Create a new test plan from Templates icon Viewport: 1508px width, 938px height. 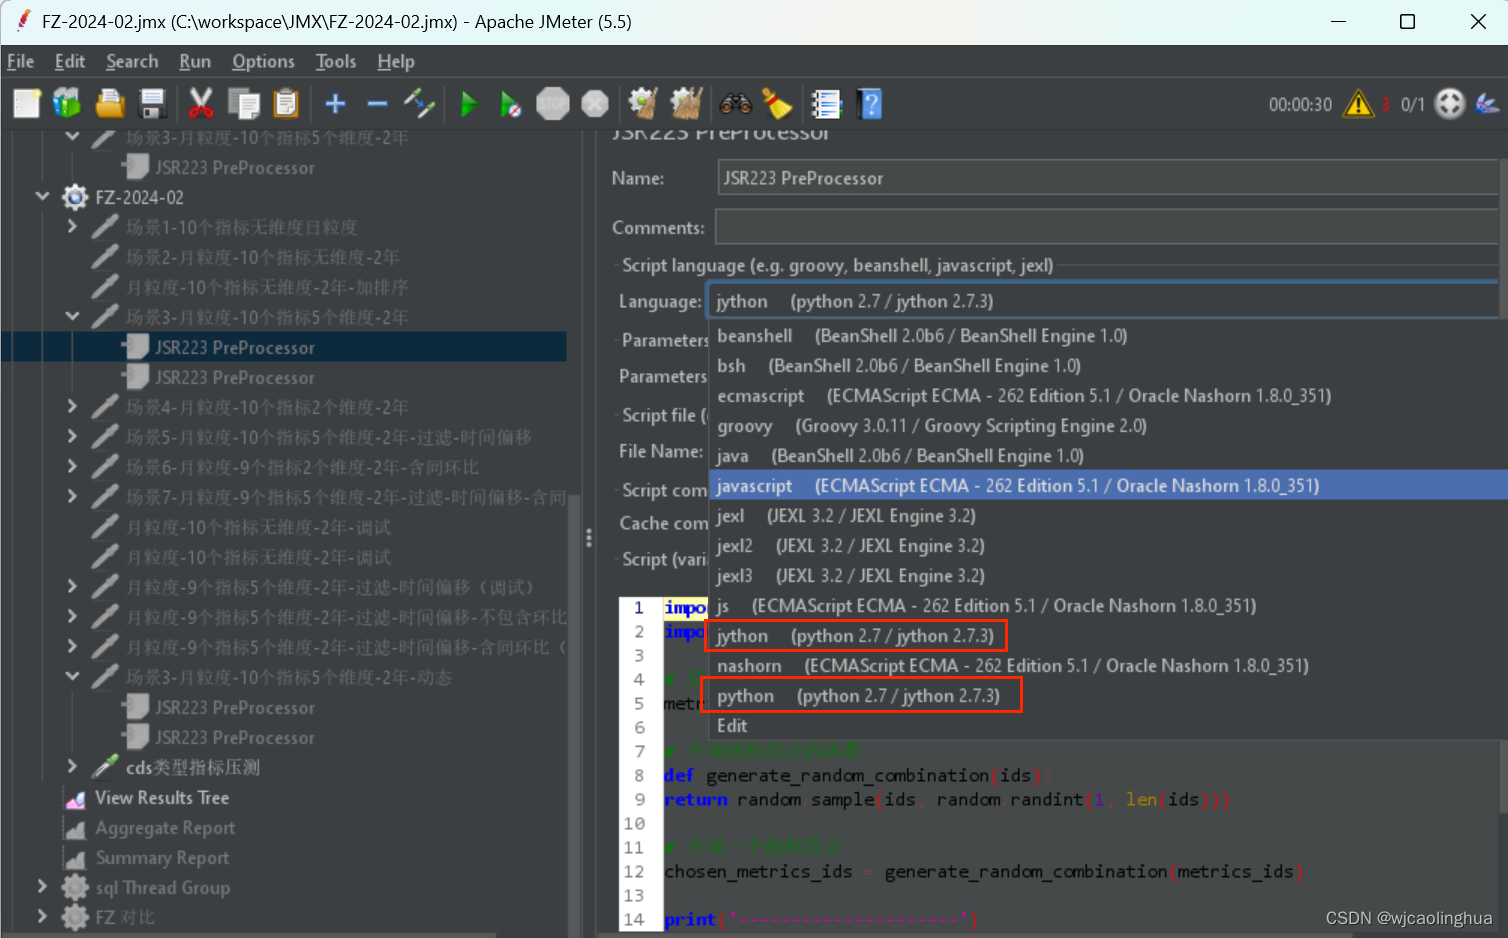67,103
